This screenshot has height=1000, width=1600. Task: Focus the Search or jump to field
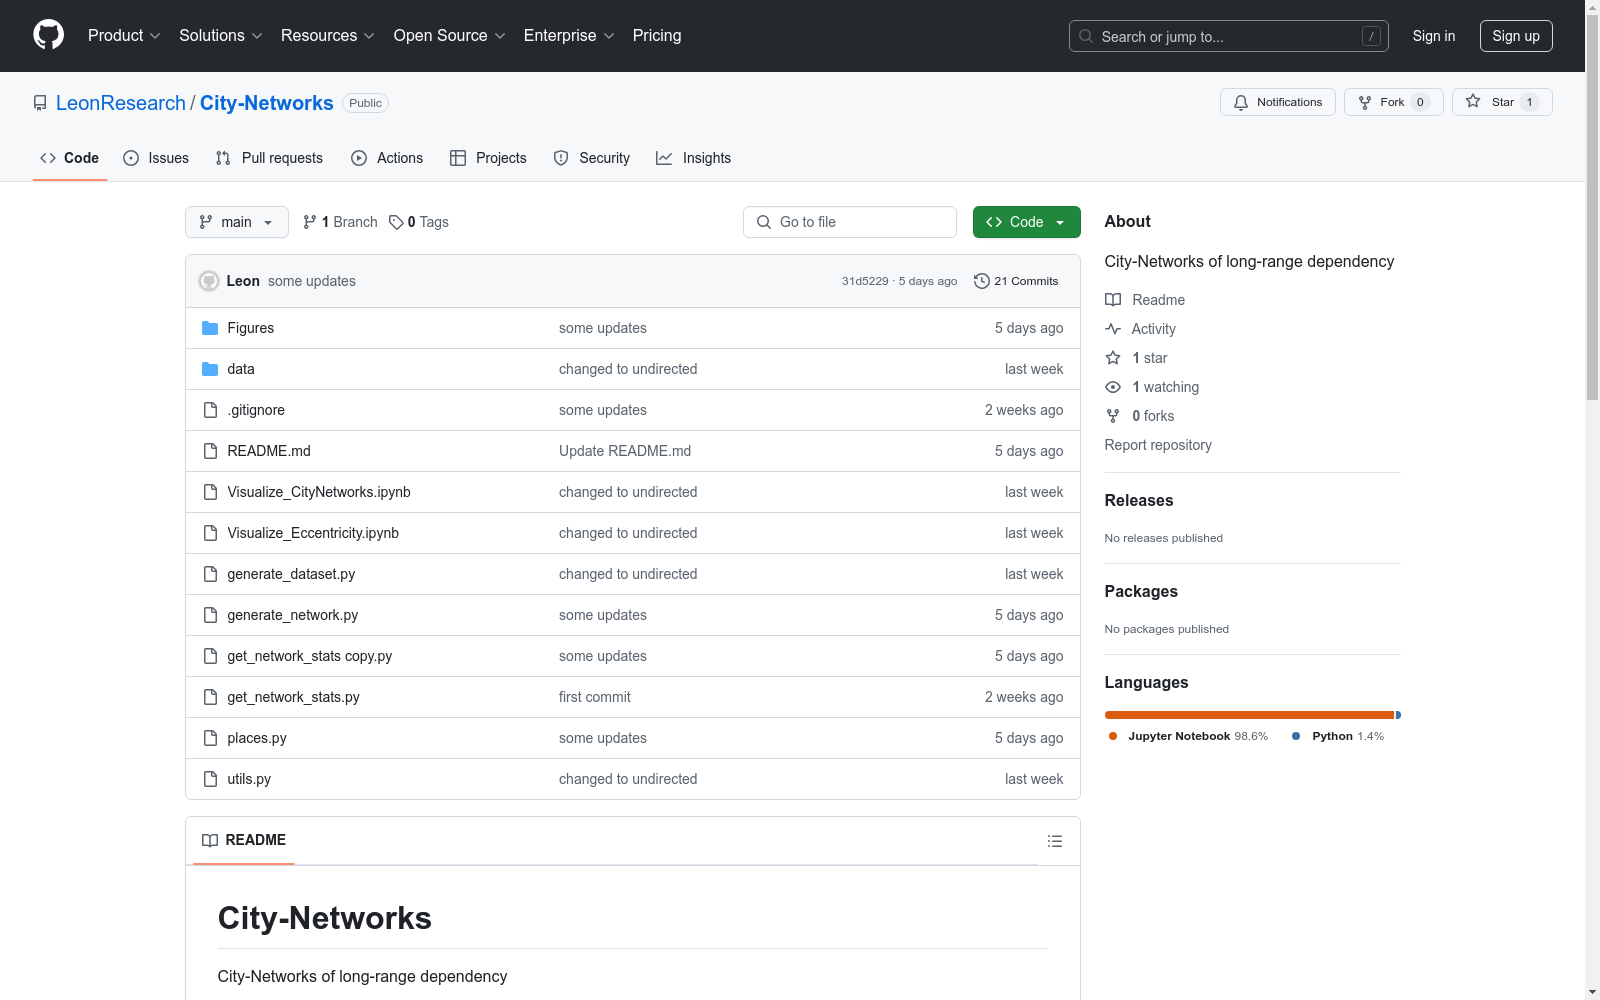pos(1229,36)
